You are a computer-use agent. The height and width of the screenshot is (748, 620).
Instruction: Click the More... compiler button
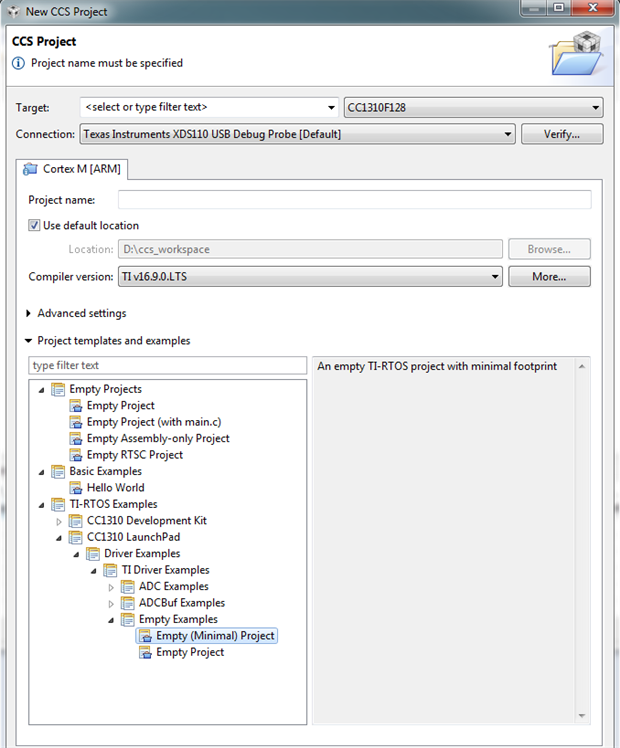point(549,277)
